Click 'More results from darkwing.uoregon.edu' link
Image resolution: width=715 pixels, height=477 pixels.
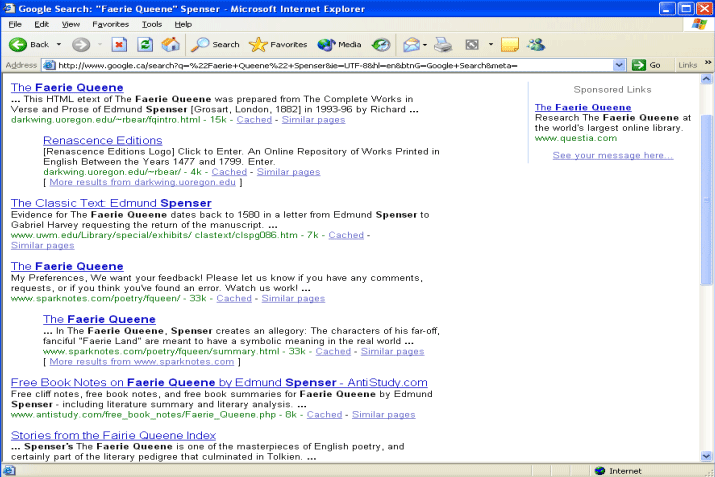click(143, 182)
